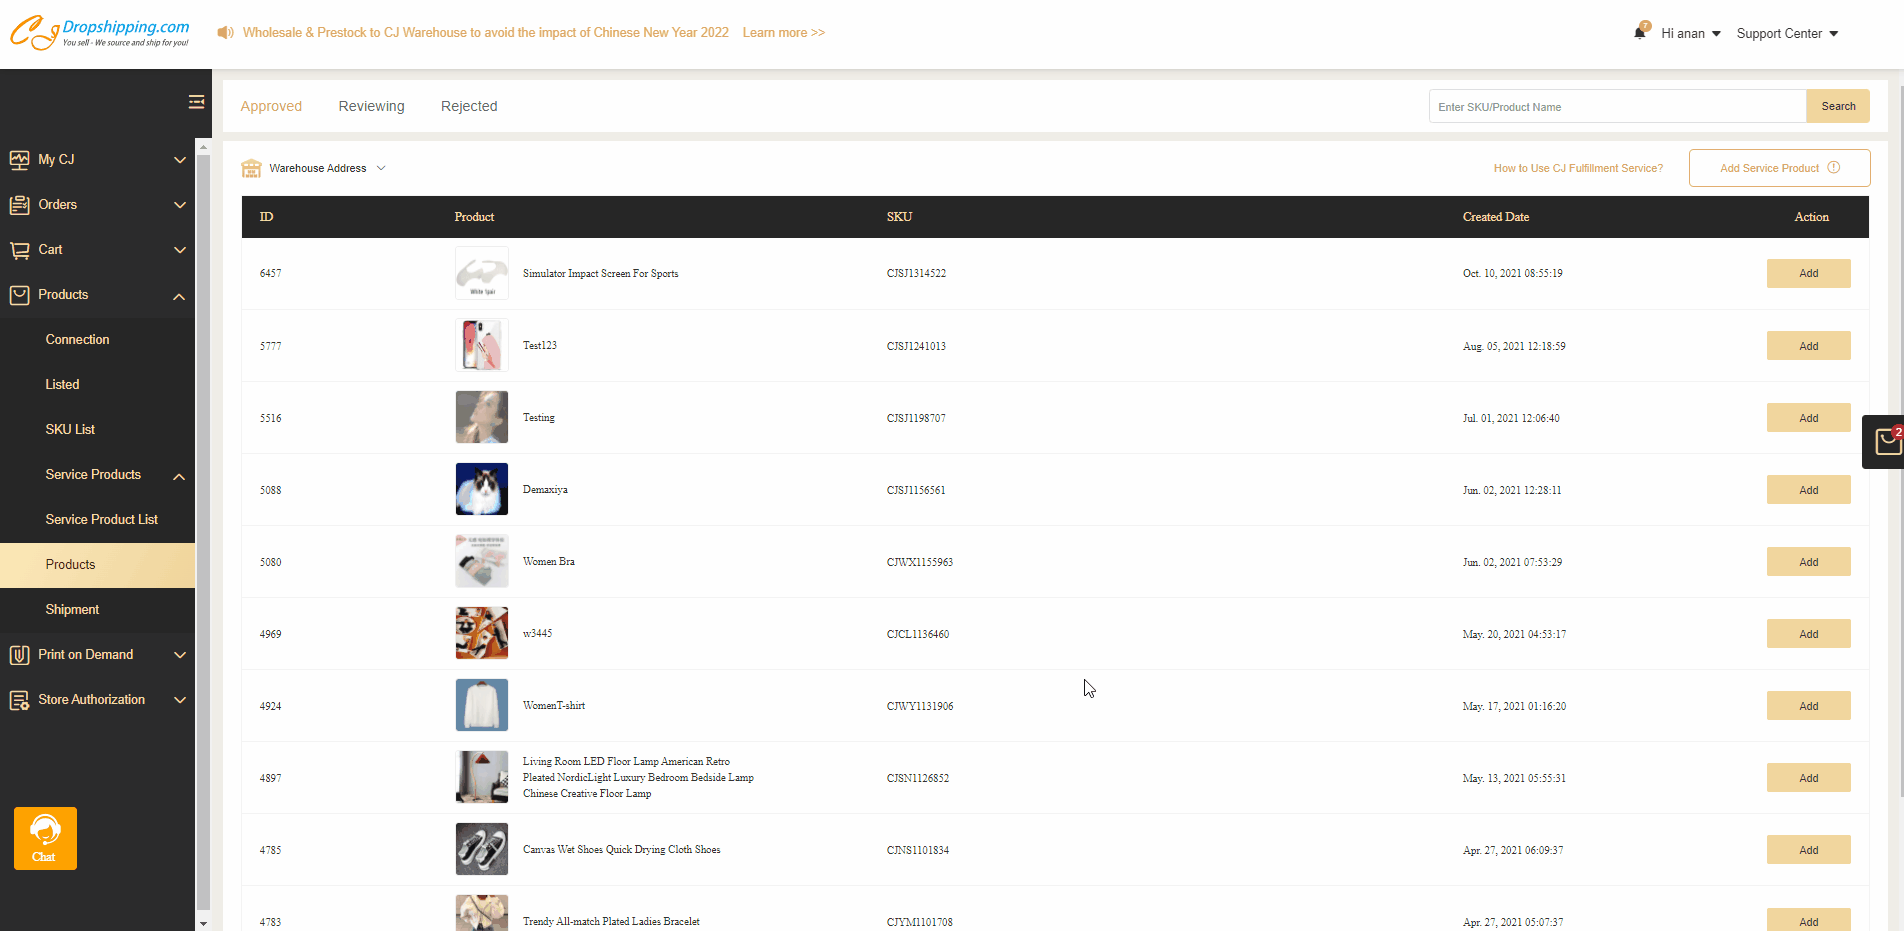This screenshot has width=1904, height=931.
Task: Open Shipment in the sidebar
Action: click(72, 610)
